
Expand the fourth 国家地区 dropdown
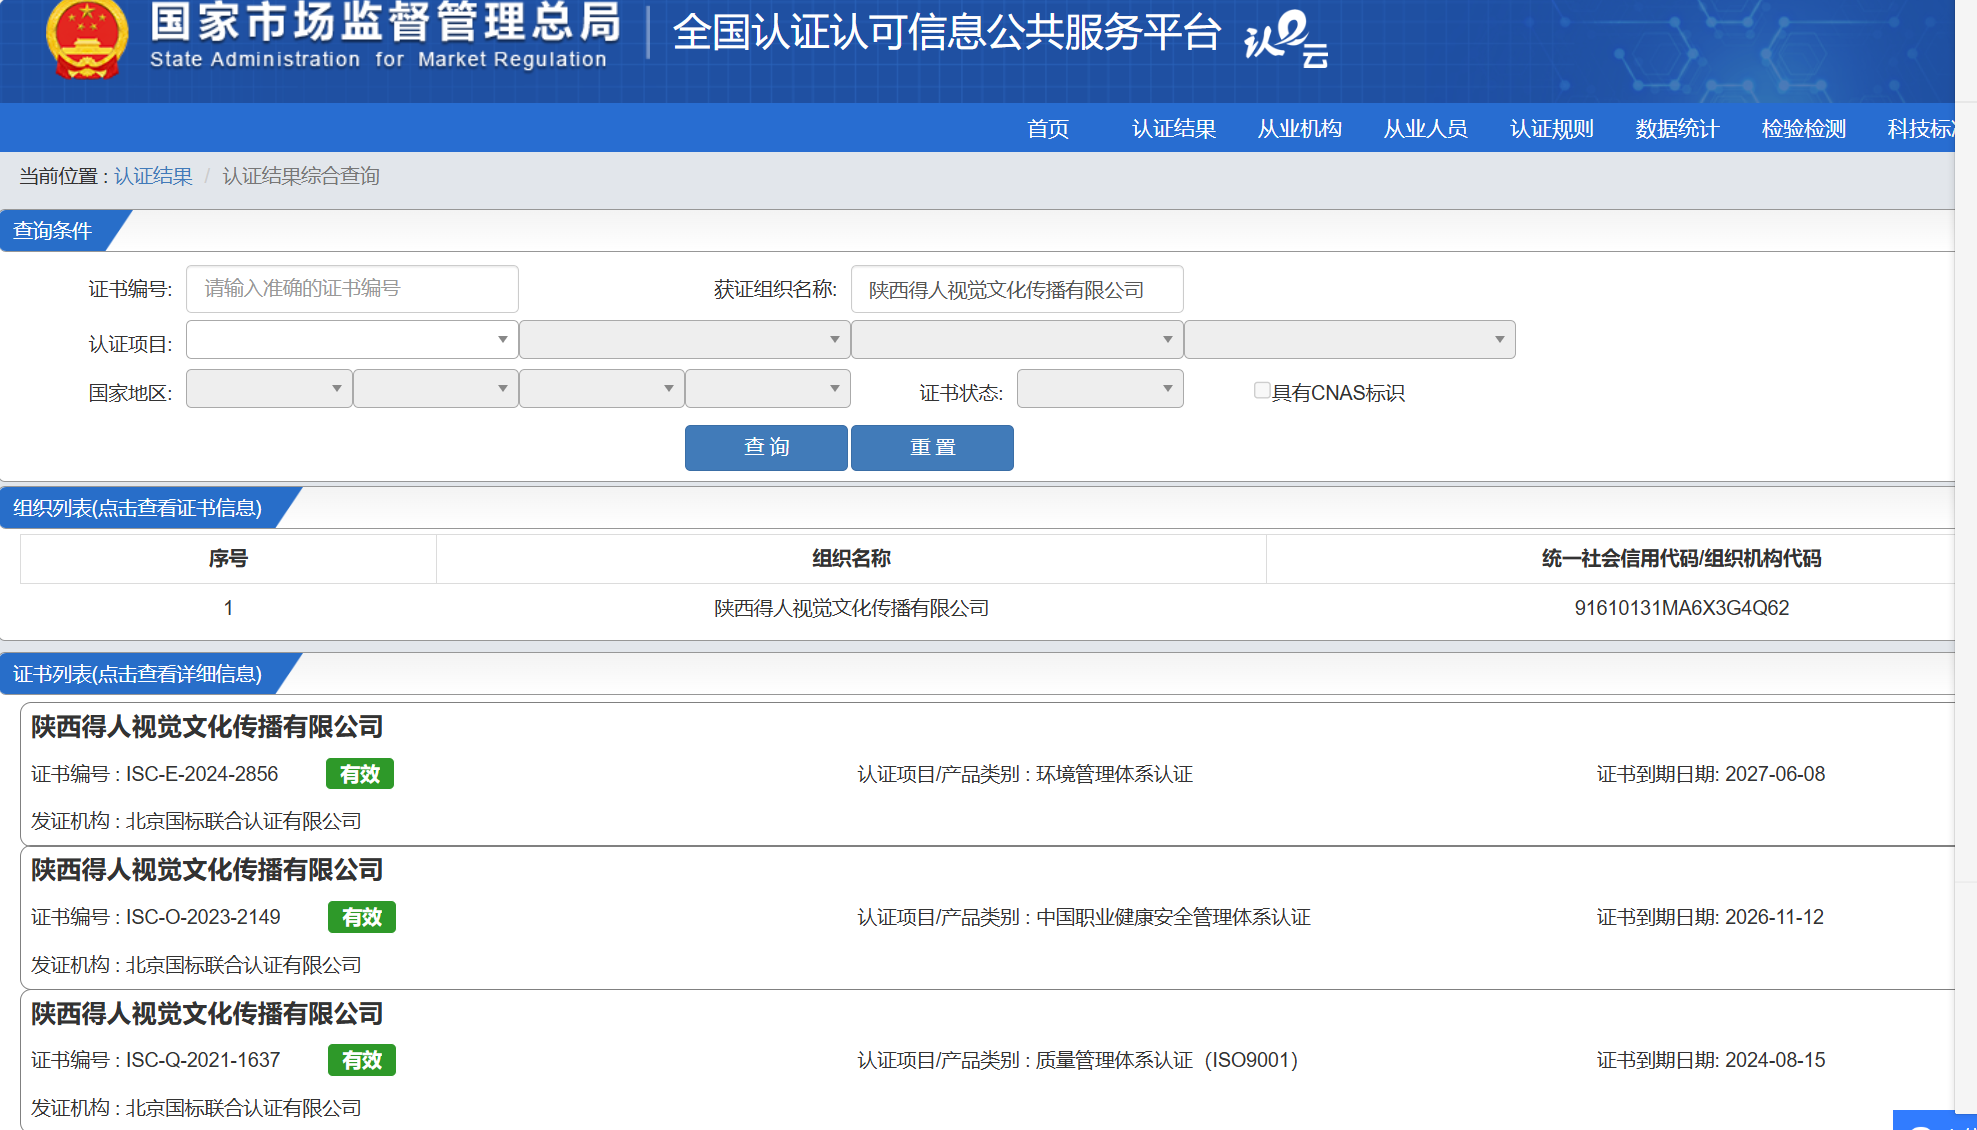point(768,389)
